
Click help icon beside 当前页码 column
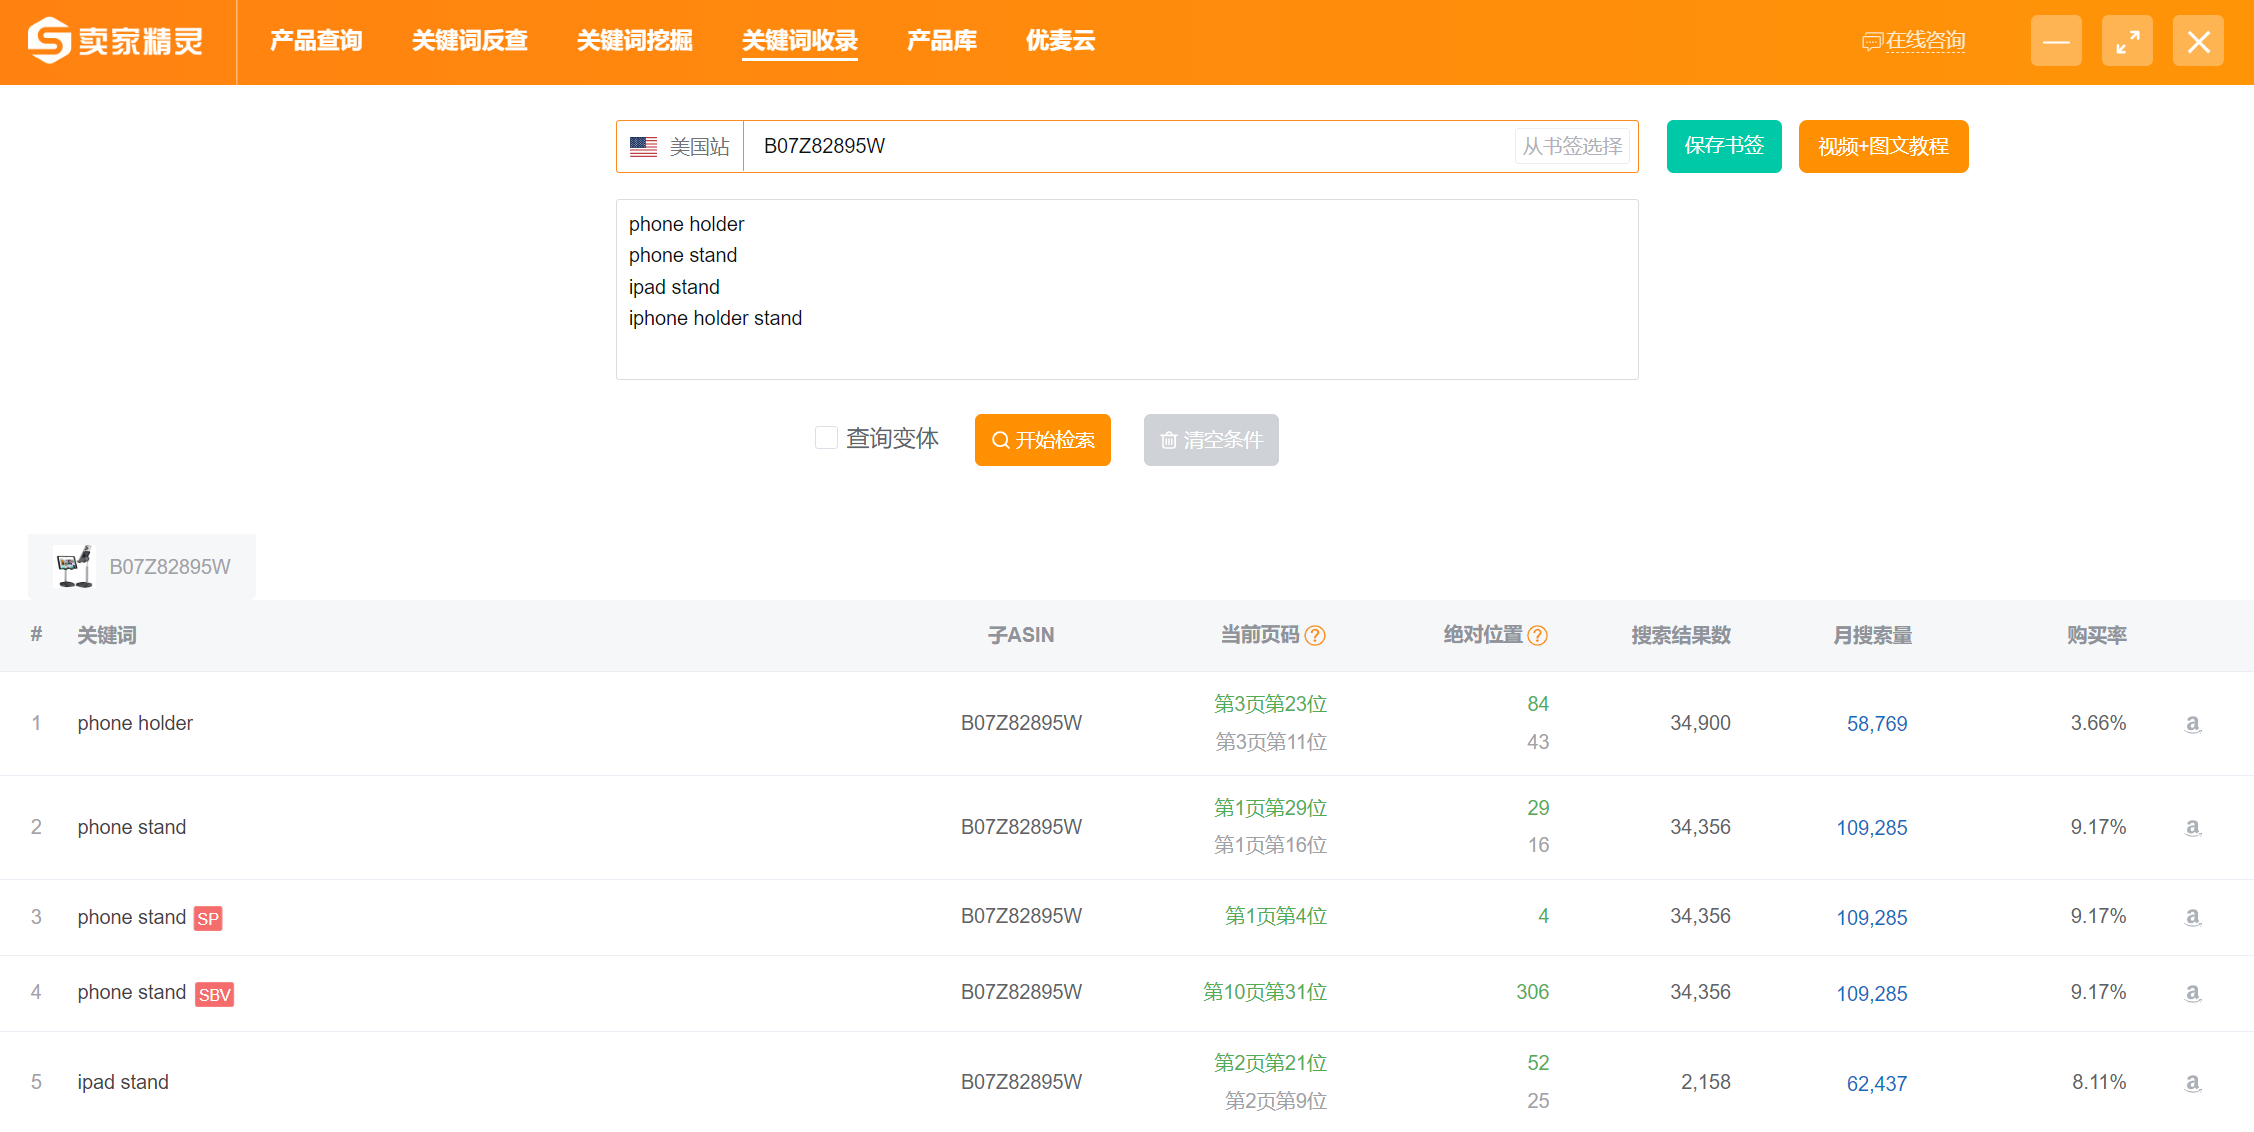[x=1315, y=635]
